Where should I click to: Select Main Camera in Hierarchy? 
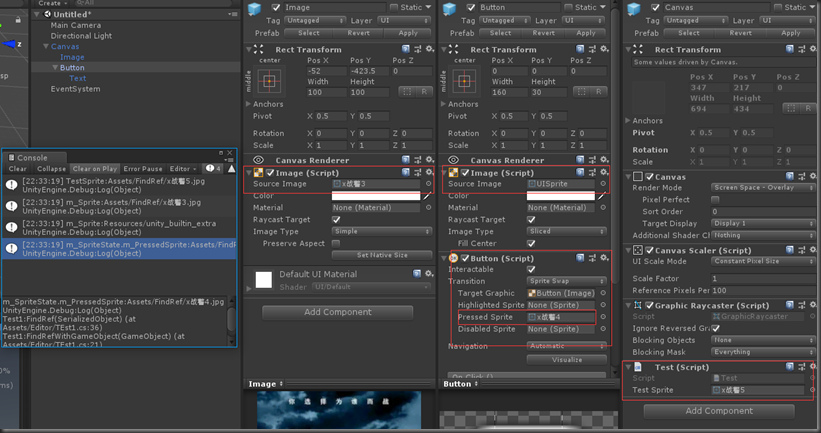(x=76, y=25)
